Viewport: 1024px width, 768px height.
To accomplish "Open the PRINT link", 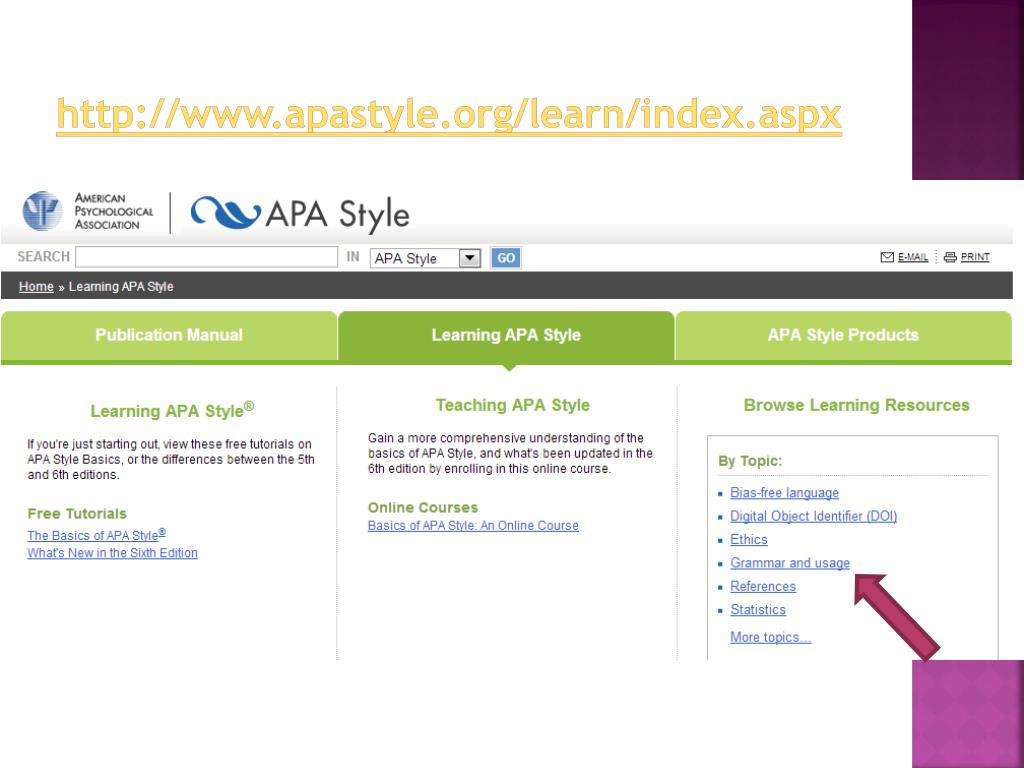I will [974, 257].
